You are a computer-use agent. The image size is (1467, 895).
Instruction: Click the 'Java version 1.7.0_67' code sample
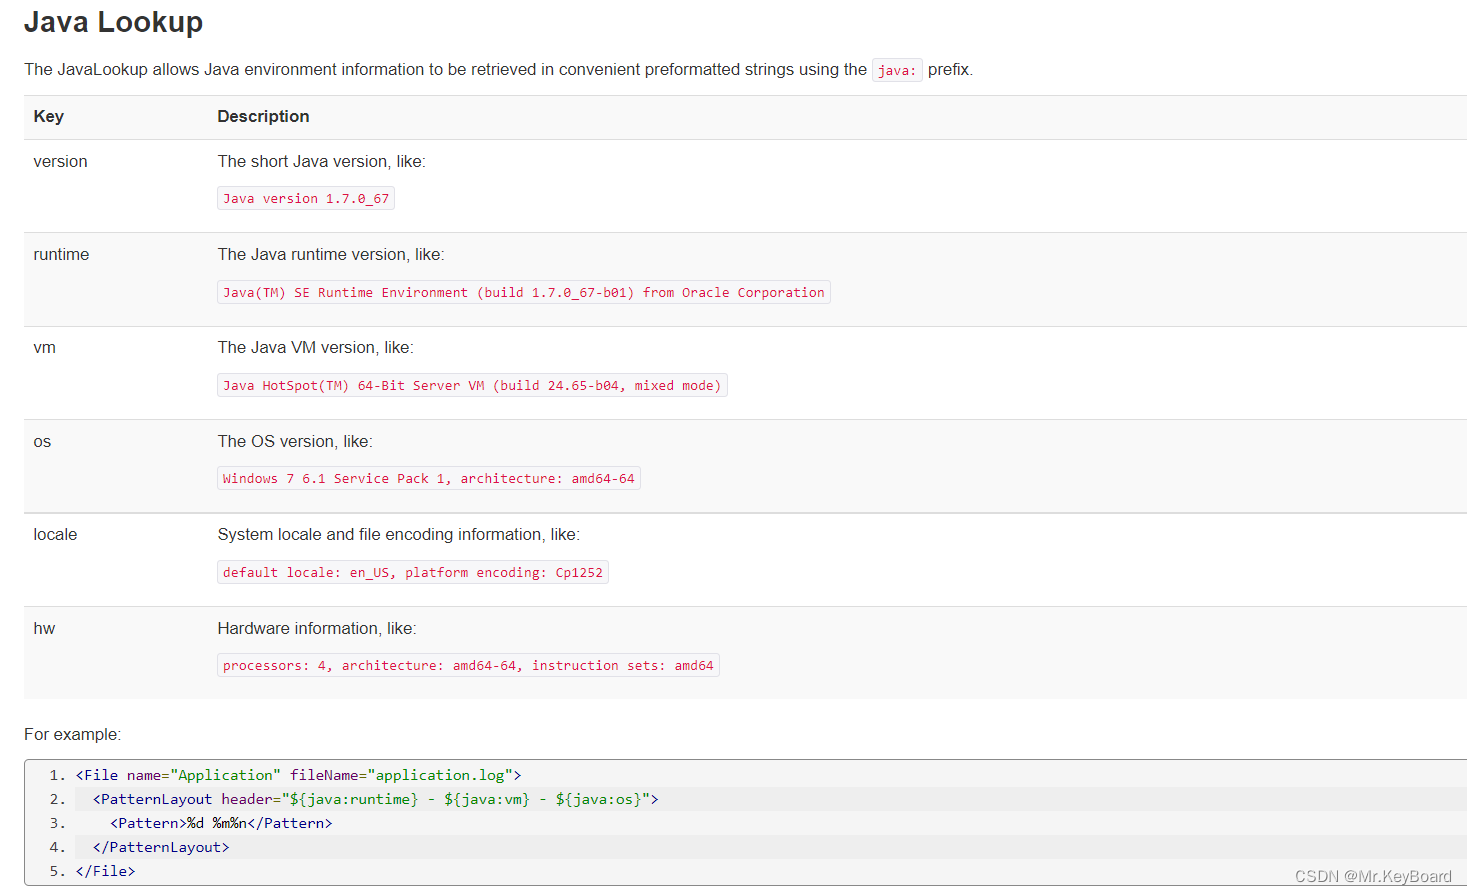[x=306, y=198]
